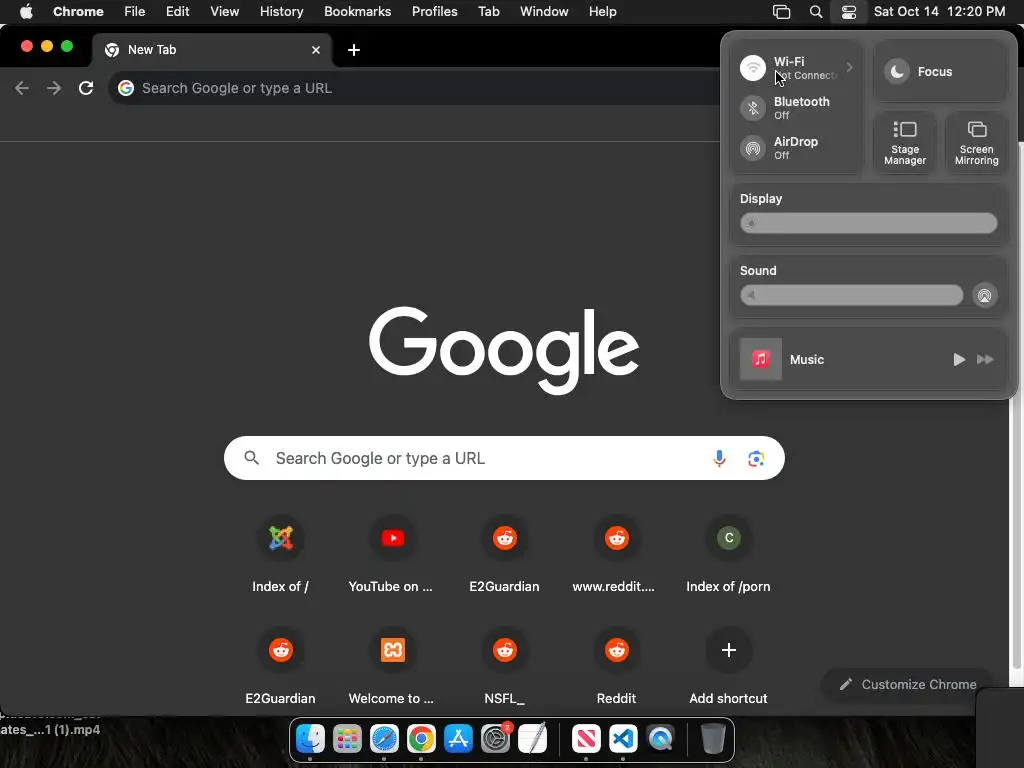Open Stage Manager window icon in menu bar

point(781,12)
